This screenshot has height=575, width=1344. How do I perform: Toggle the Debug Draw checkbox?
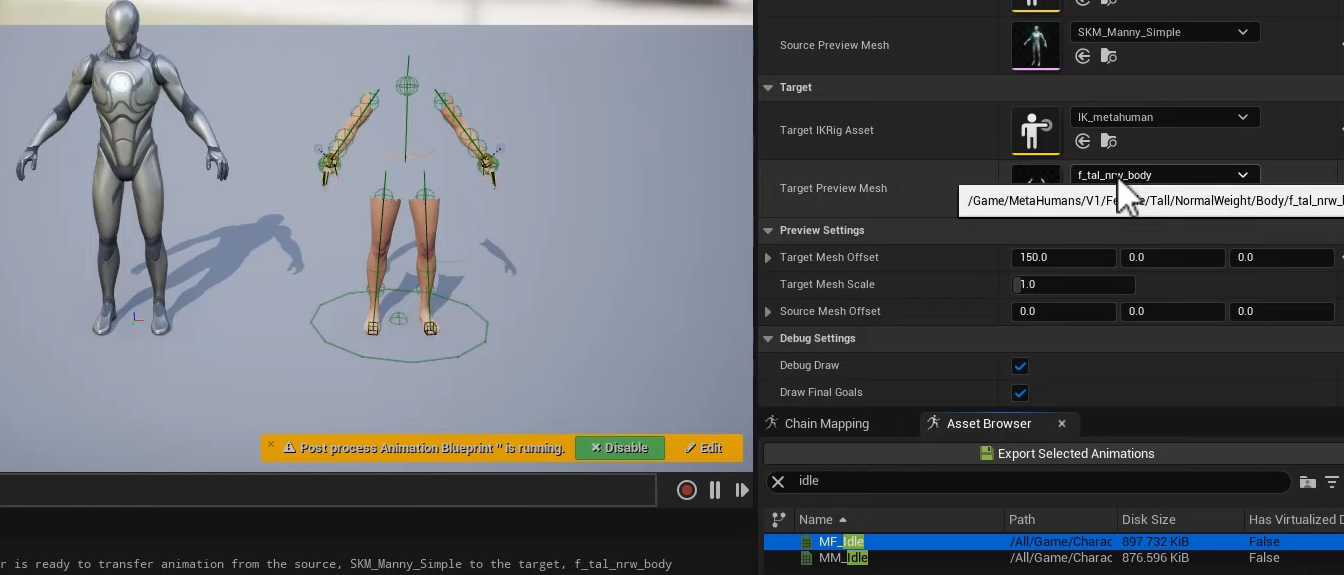click(x=1020, y=366)
